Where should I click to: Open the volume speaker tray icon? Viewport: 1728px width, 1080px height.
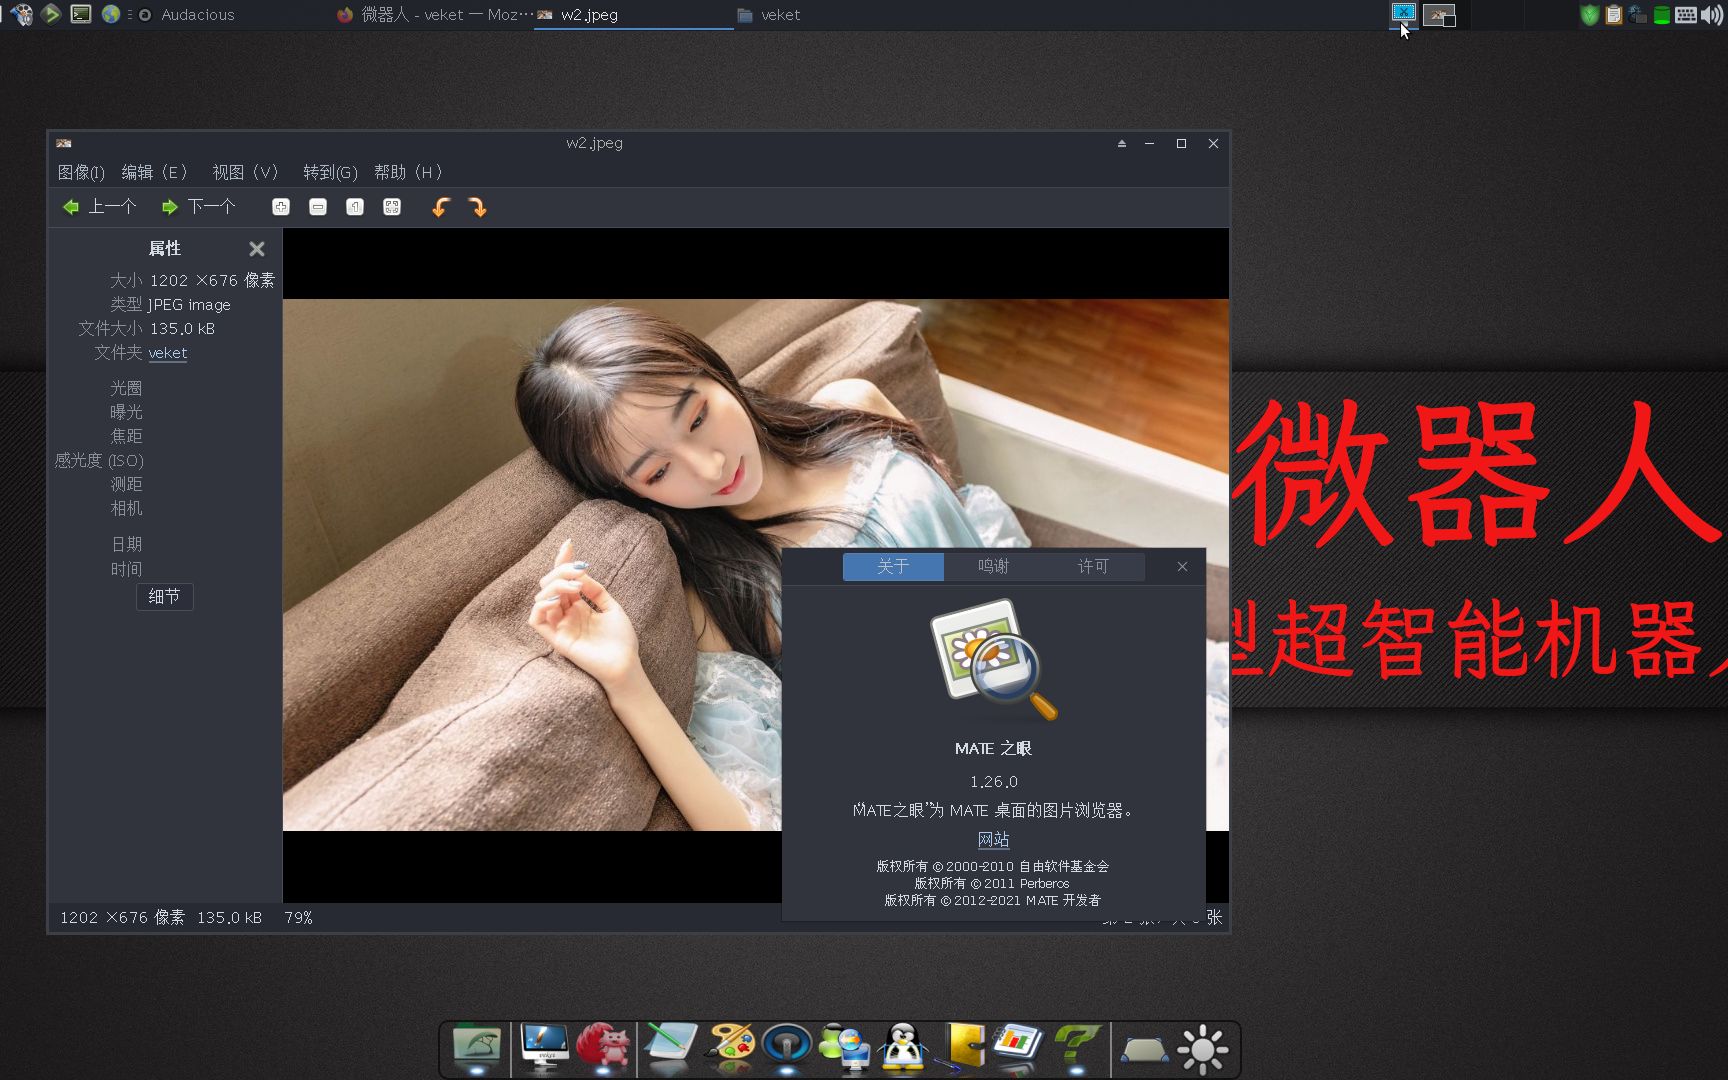click(1711, 15)
